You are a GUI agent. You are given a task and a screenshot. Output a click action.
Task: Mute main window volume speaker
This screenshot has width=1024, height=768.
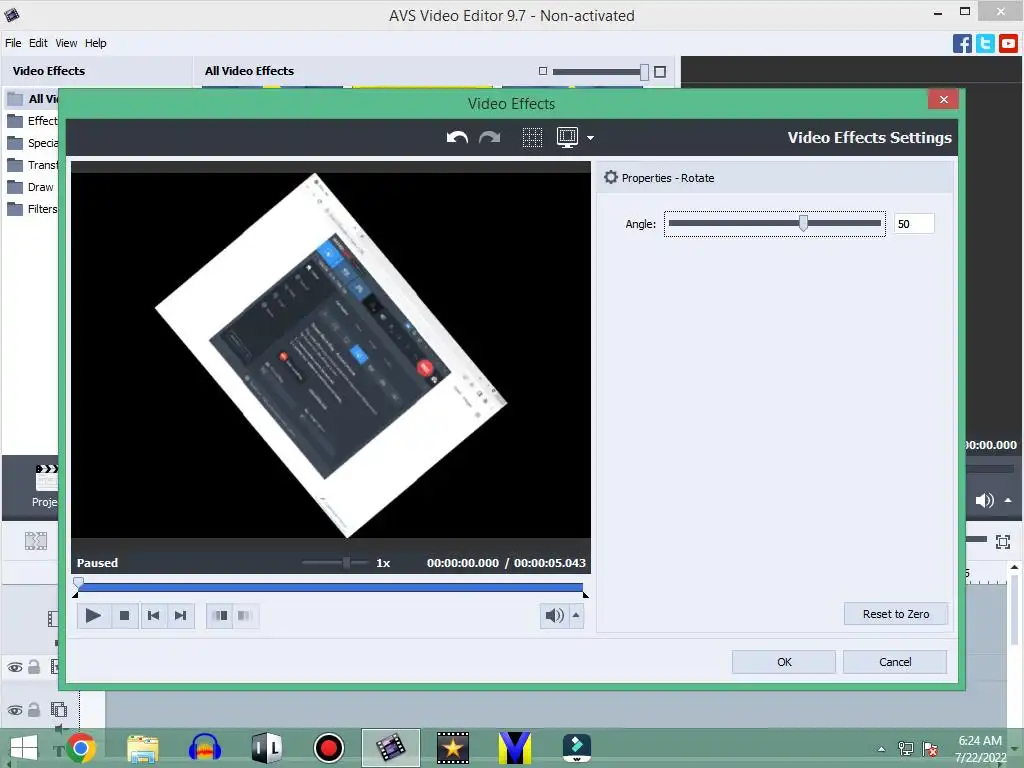click(984, 500)
